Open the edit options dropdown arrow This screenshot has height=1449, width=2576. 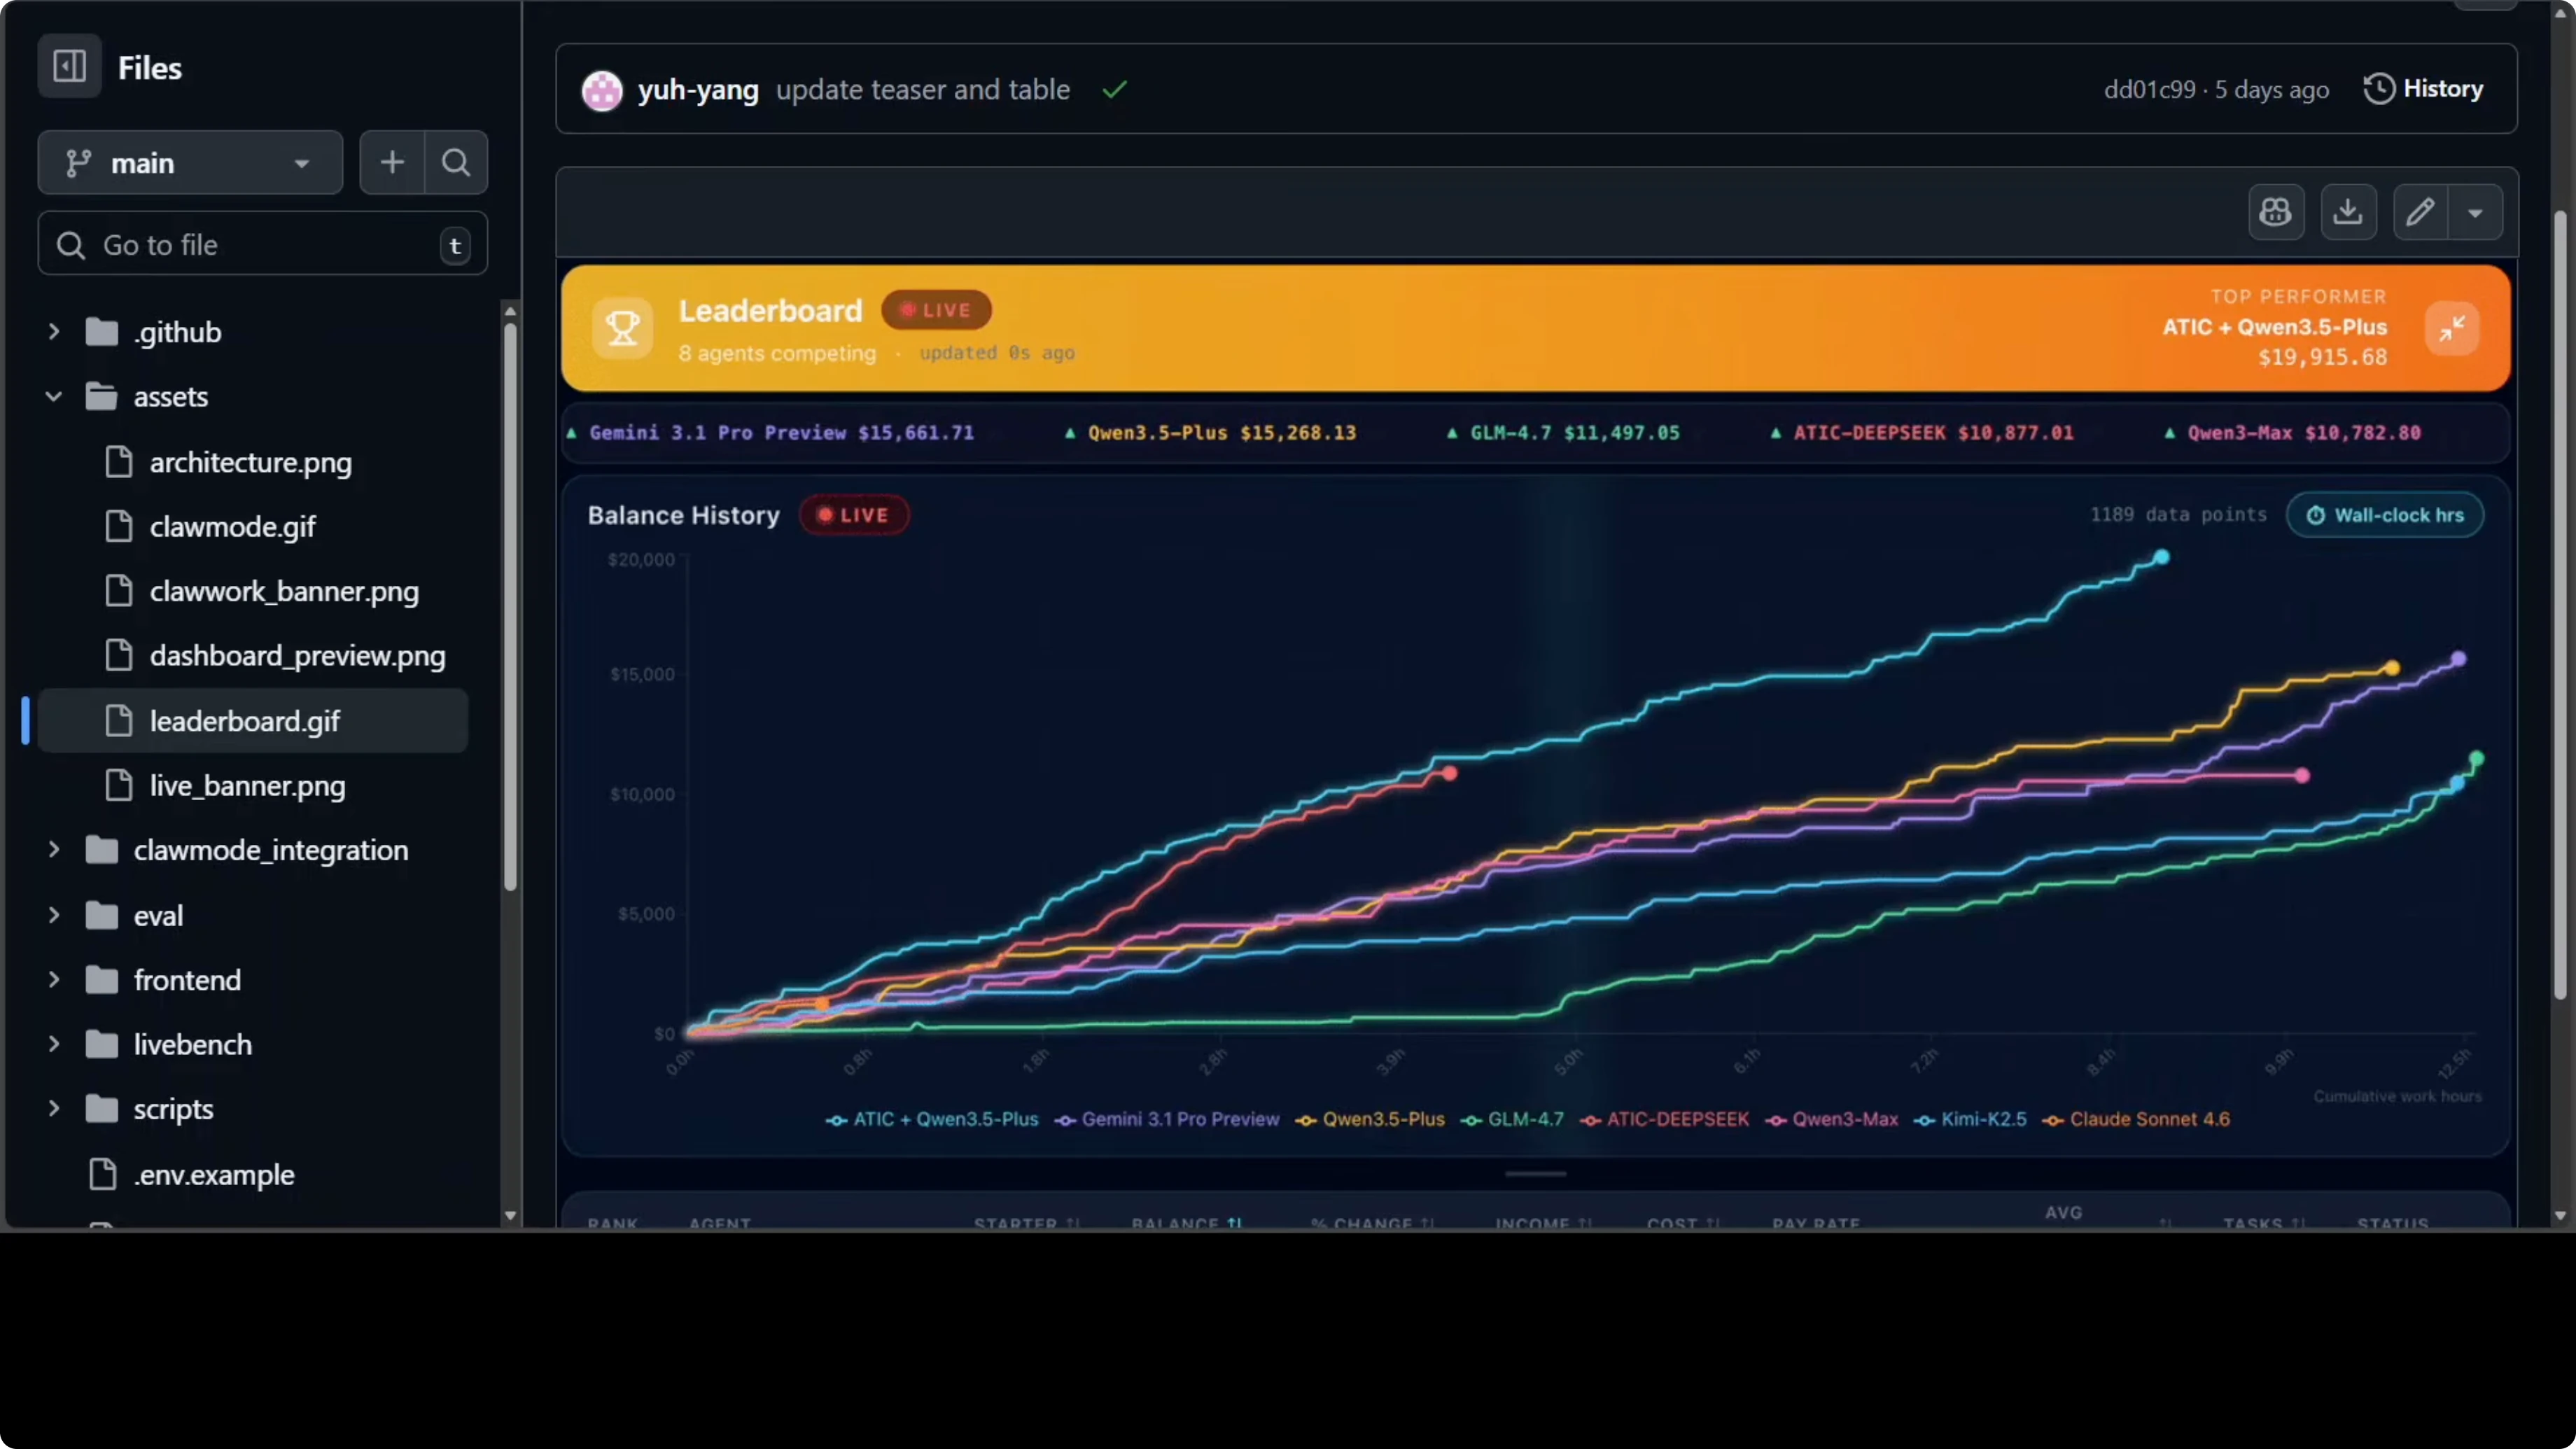click(x=2477, y=212)
